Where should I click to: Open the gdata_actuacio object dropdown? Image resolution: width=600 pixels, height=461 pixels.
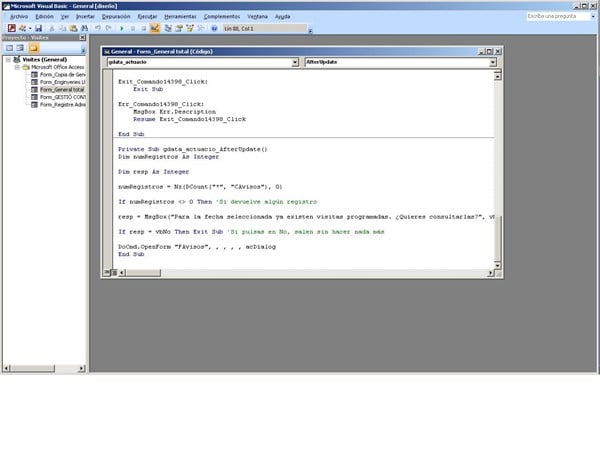[x=294, y=62]
